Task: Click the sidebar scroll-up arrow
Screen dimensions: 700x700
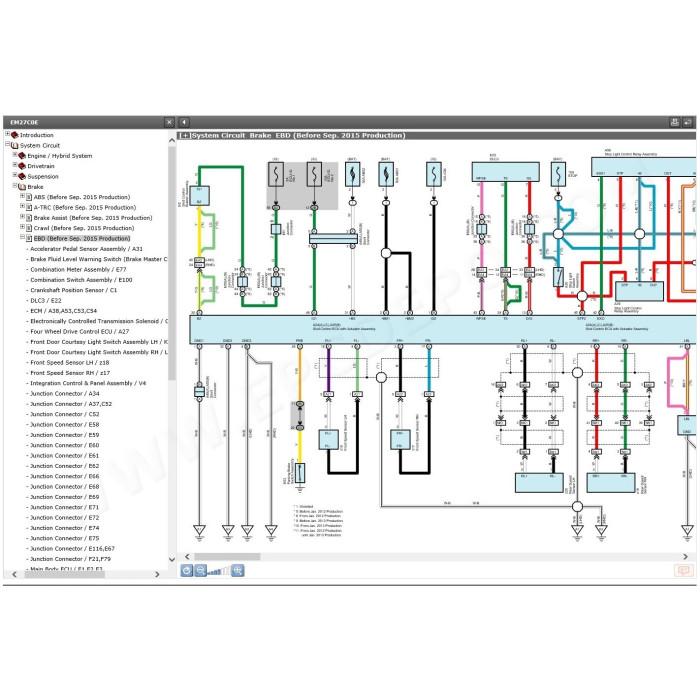Action: 172,141
